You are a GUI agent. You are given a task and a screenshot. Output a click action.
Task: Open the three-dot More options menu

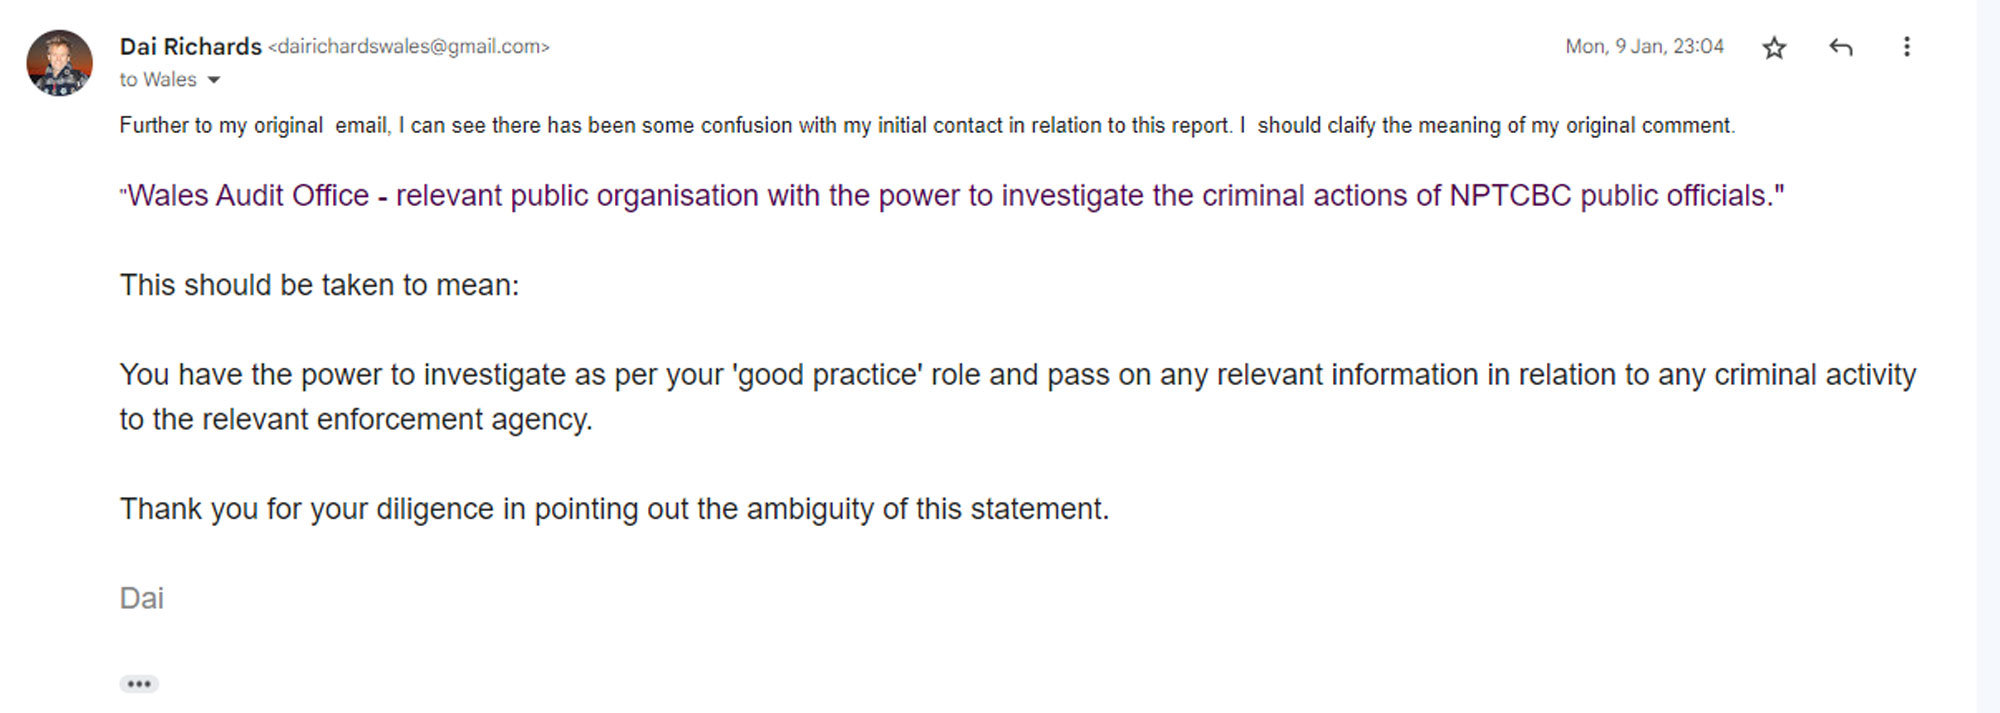(1907, 47)
